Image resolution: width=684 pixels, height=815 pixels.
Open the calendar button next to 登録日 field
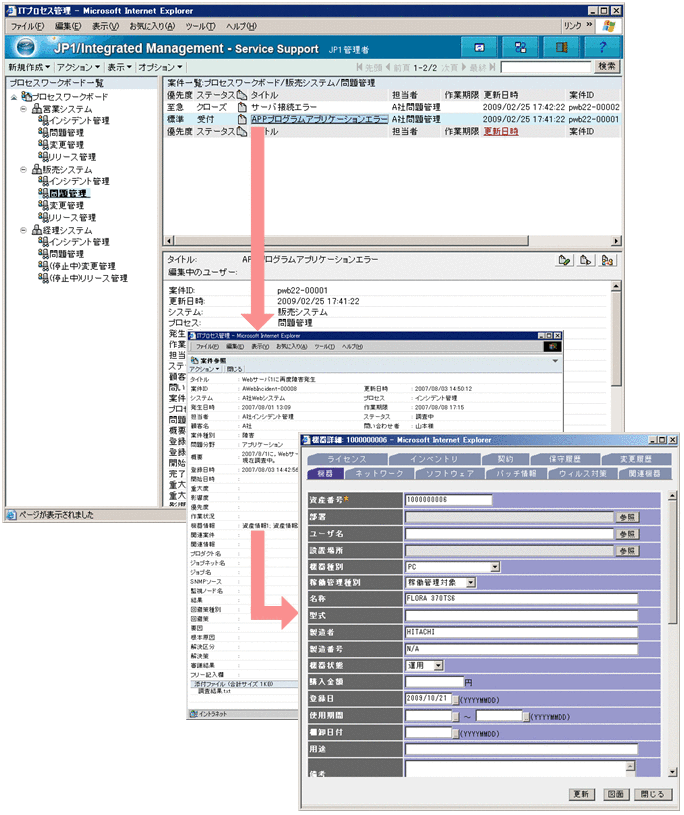point(456,700)
